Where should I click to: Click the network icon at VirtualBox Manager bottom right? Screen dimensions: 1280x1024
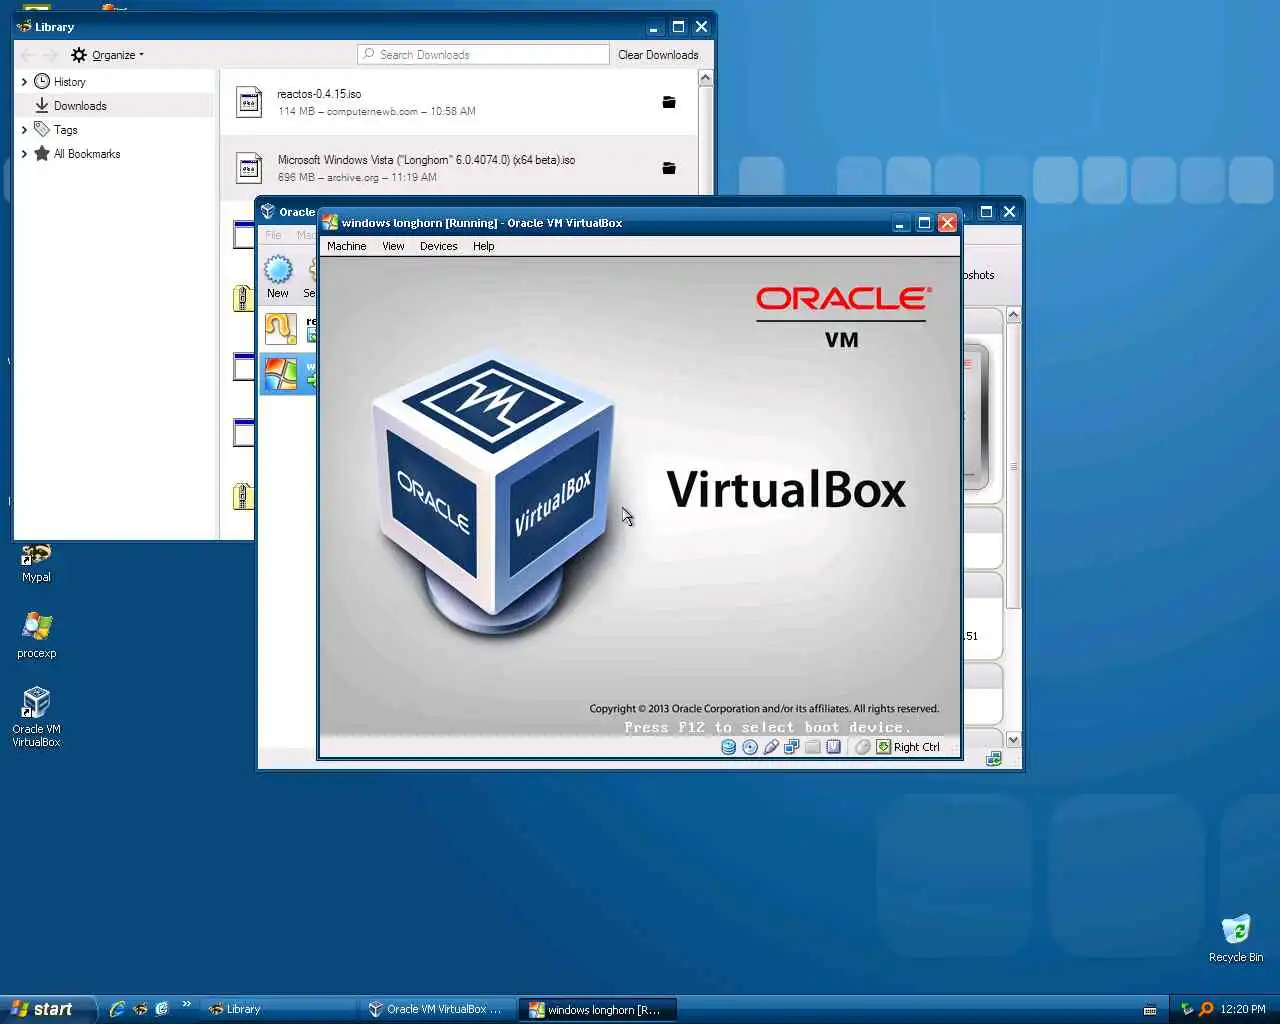[x=993, y=759]
